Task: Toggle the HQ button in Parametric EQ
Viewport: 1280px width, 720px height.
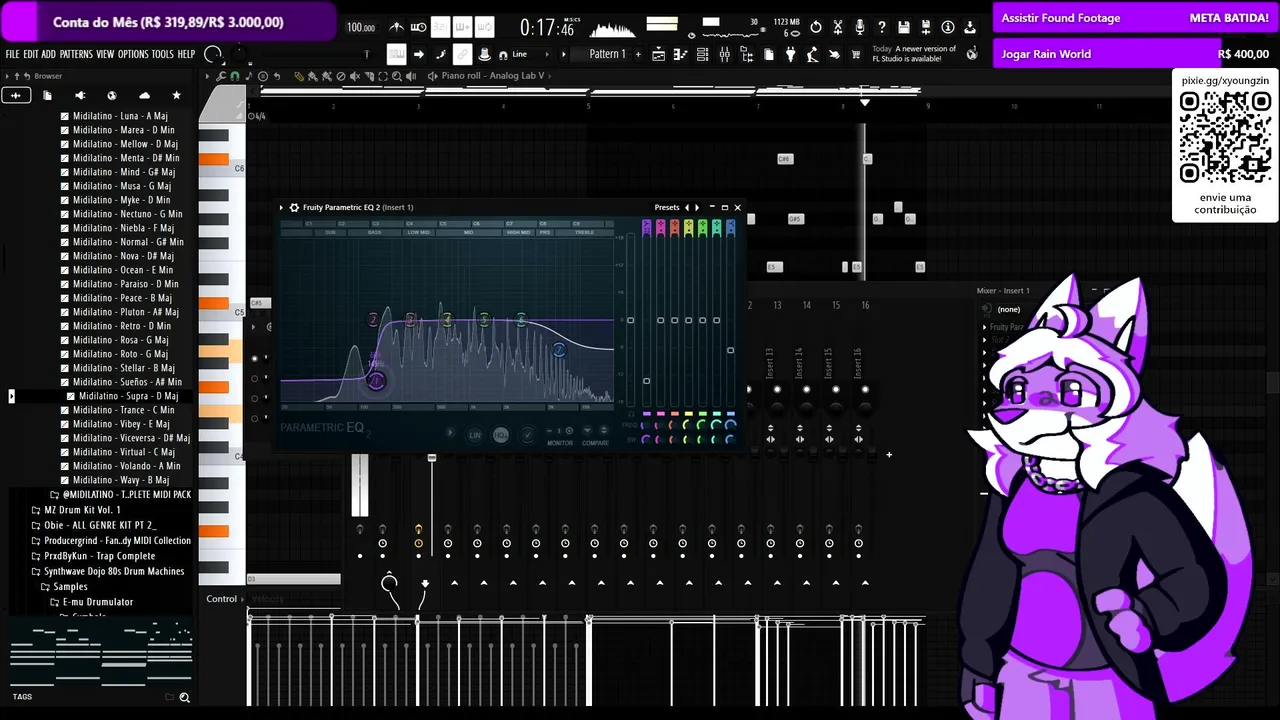Action: [x=501, y=435]
